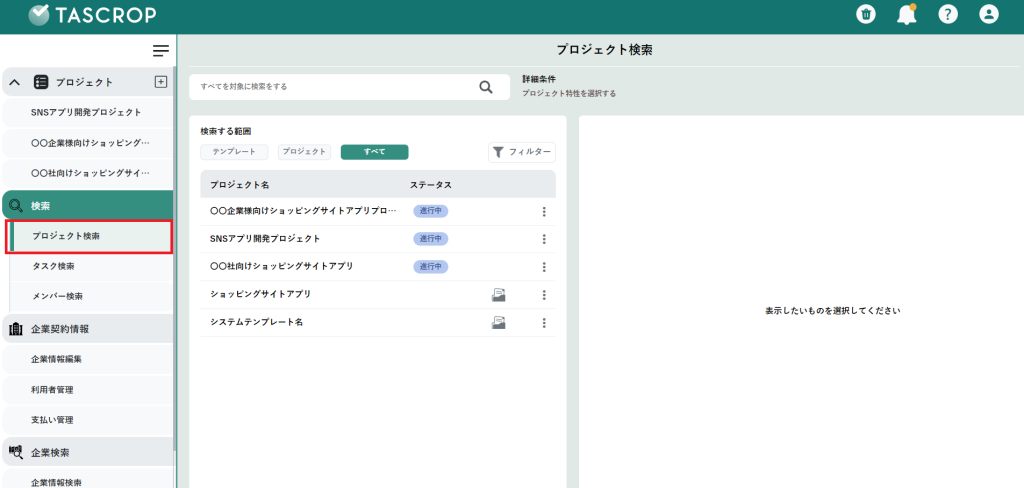
Task: Open notifications bell icon
Action: (x=906, y=14)
